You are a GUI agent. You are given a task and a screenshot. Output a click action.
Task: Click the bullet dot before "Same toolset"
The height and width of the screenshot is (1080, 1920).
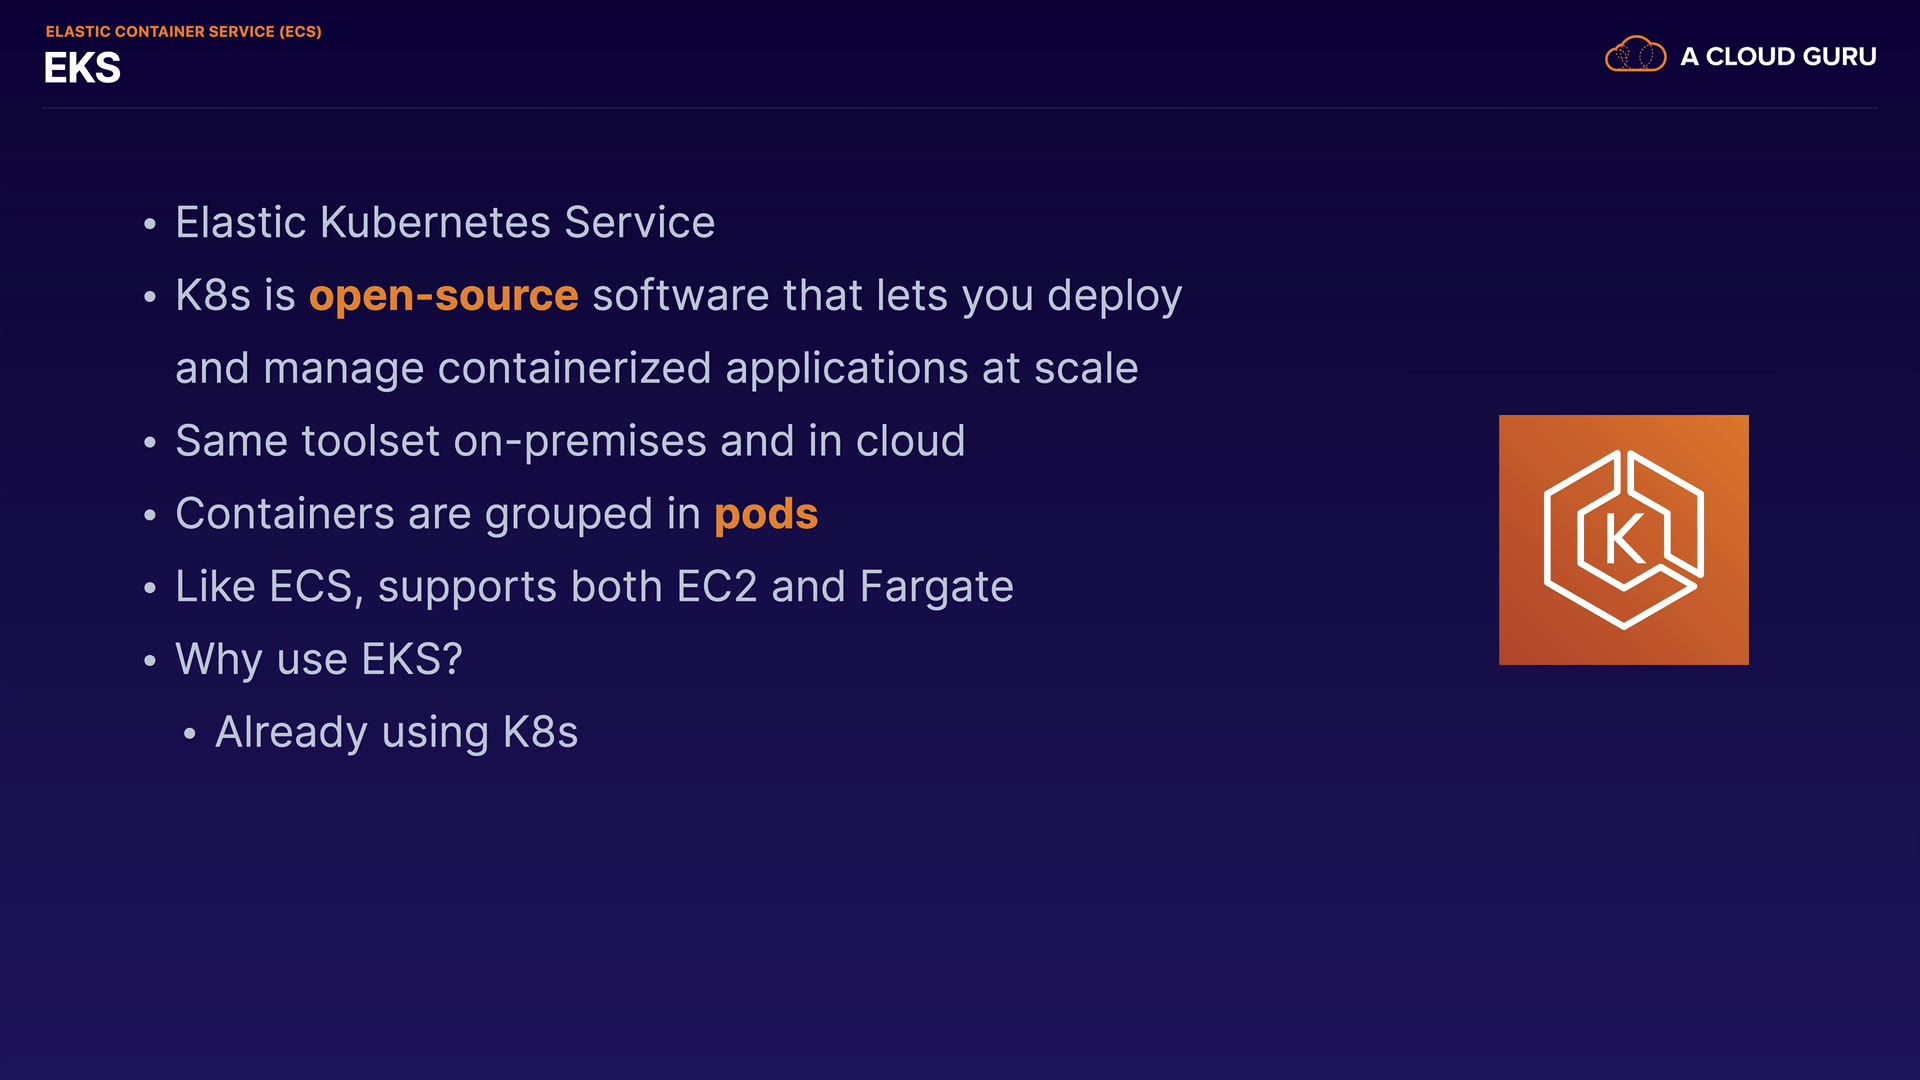click(x=150, y=442)
